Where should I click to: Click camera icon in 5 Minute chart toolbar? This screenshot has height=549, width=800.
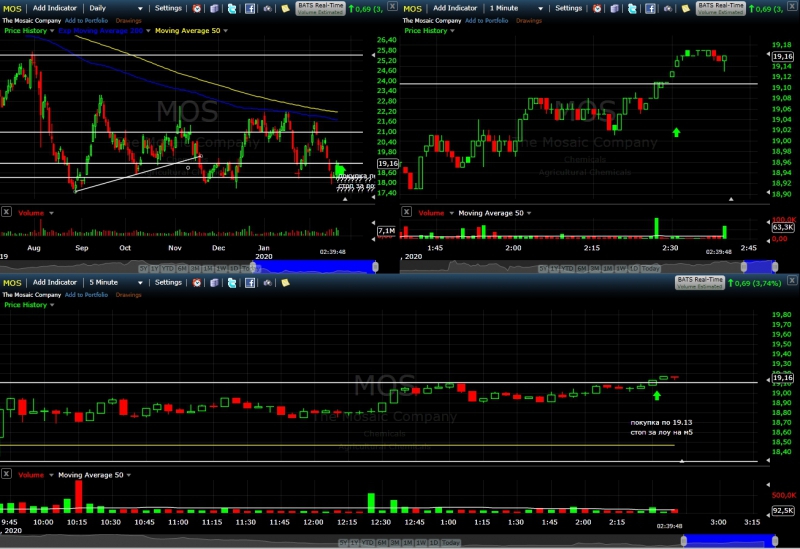[x=267, y=283]
